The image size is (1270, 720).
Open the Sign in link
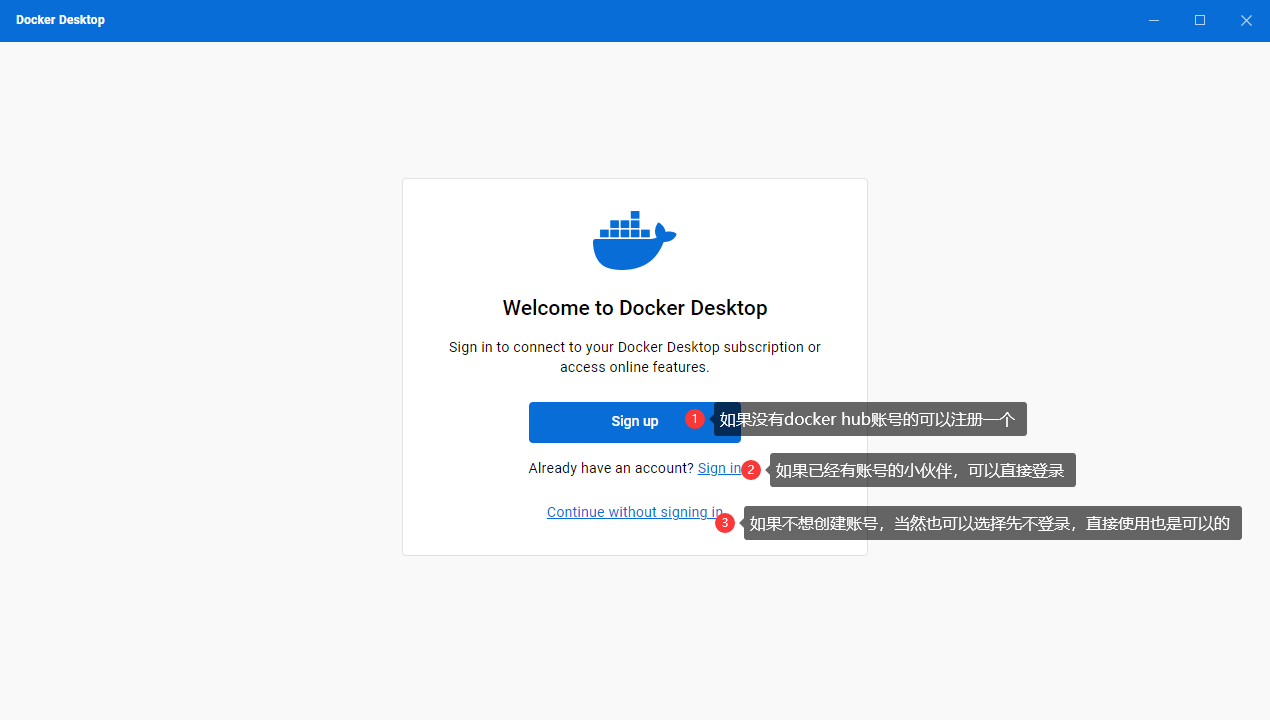coord(719,468)
